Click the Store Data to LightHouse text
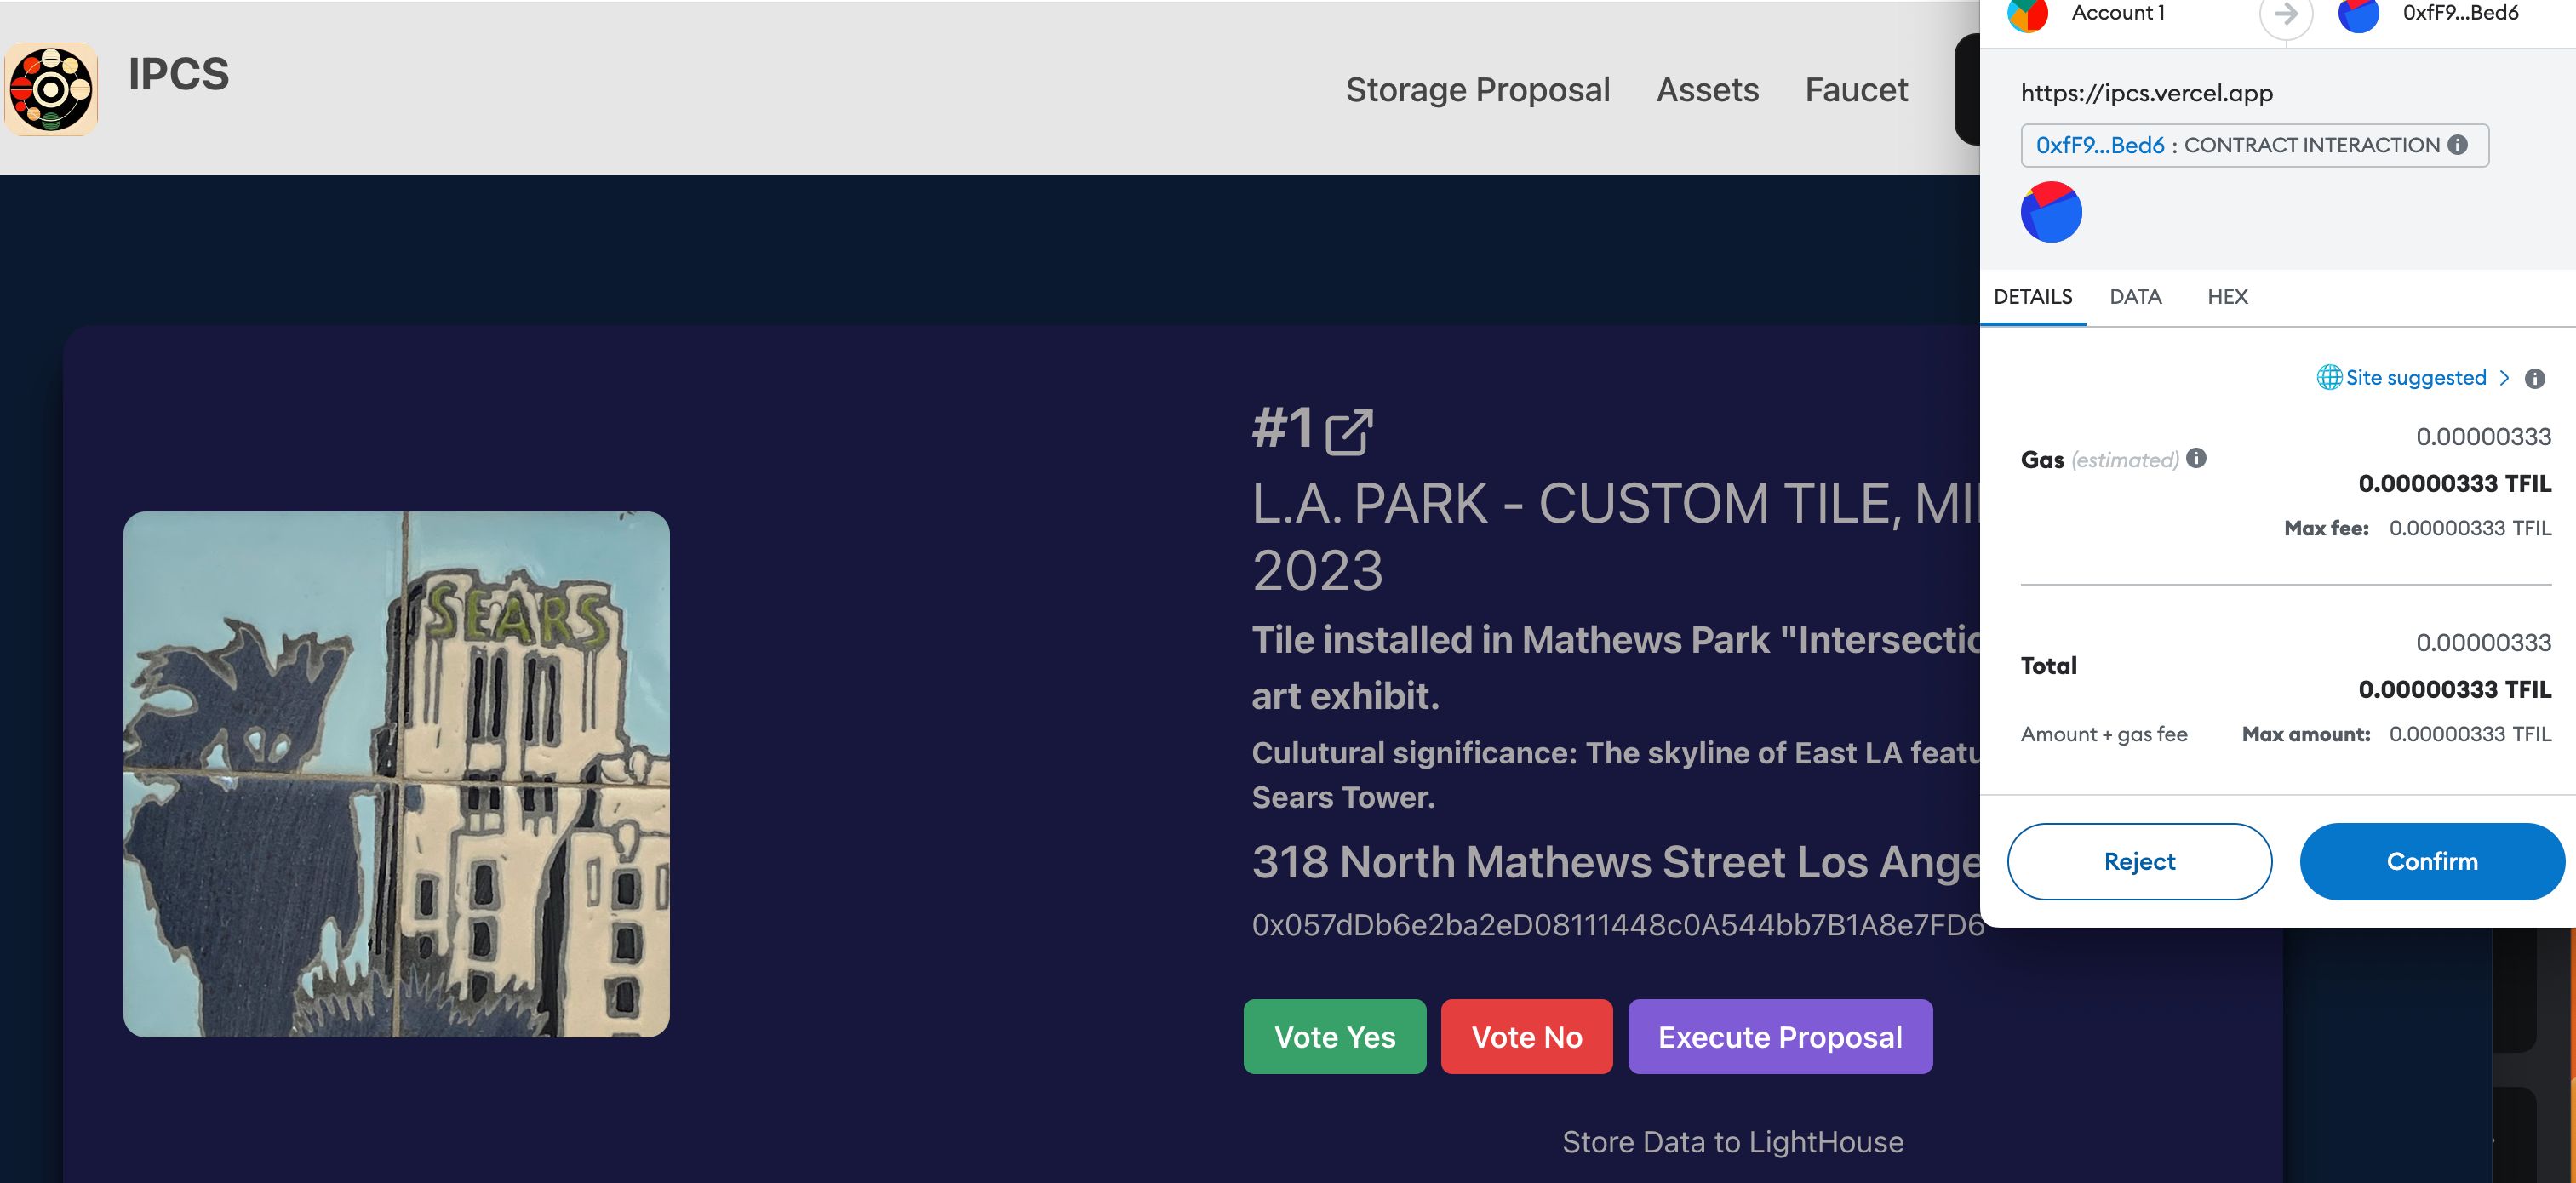 (x=1733, y=1142)
